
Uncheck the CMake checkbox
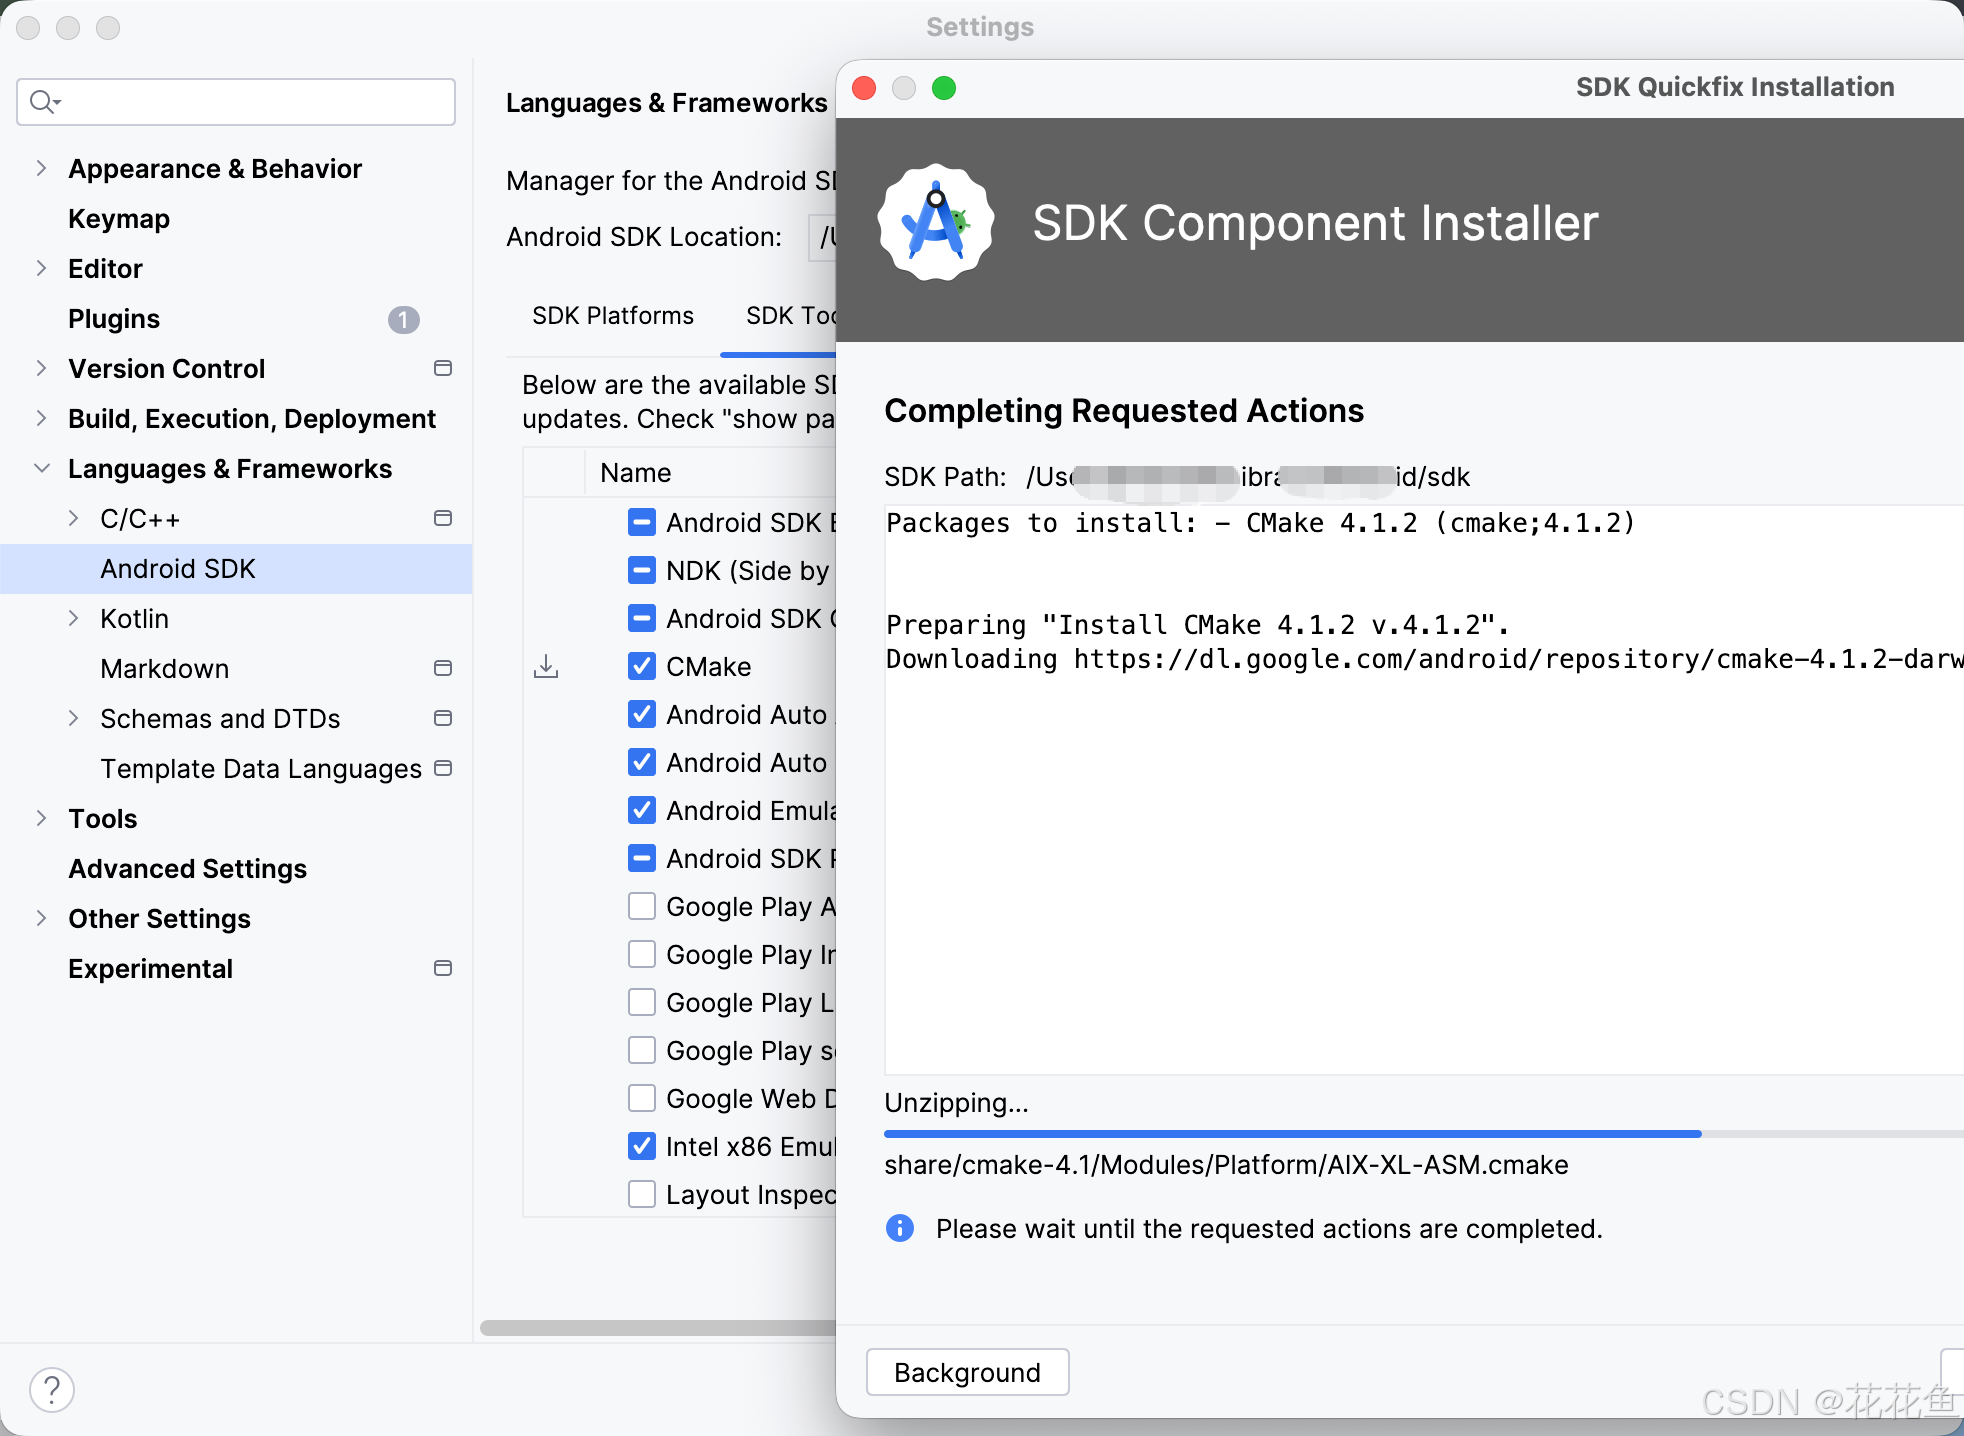(642, 667)
